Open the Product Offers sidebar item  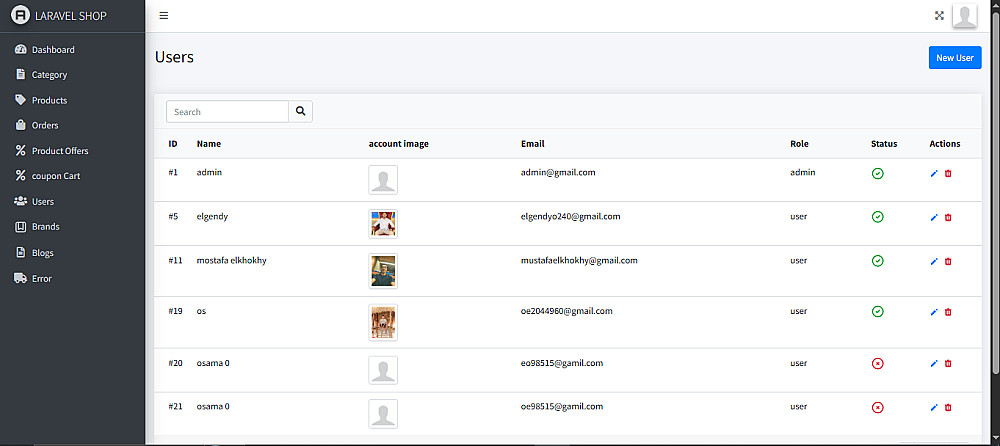(x=60, y=151)
